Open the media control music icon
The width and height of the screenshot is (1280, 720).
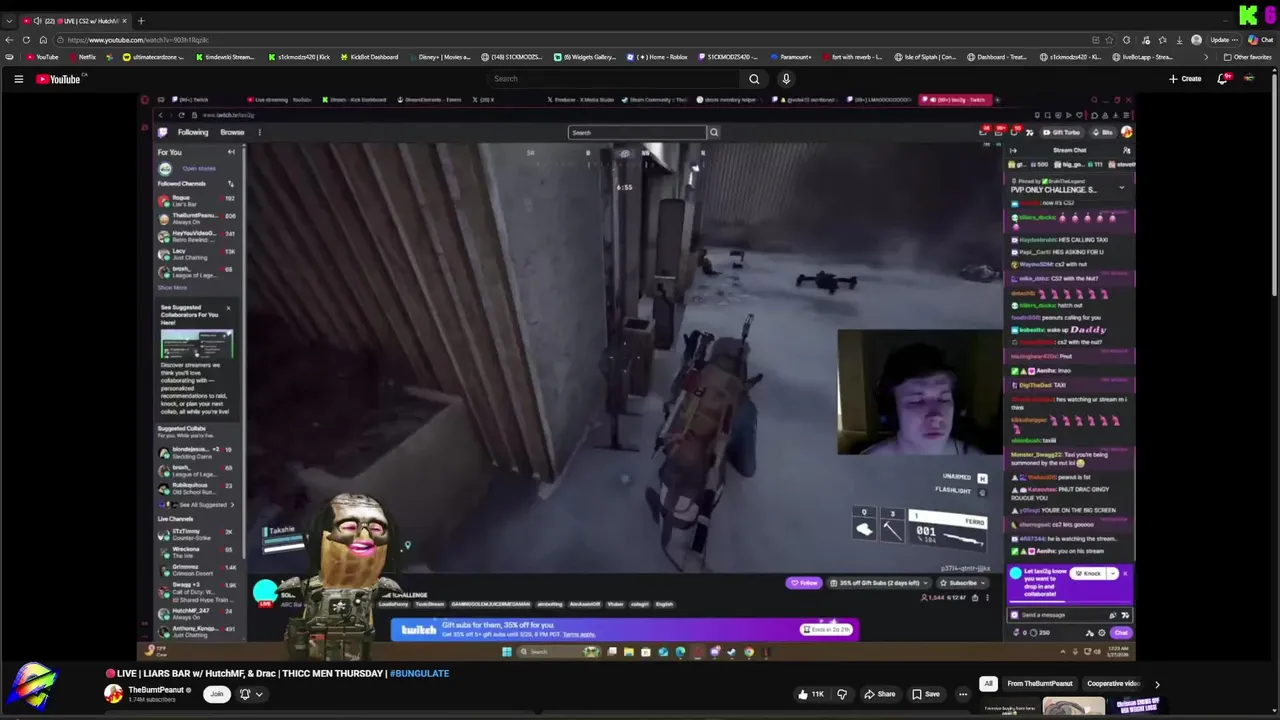pyautogui.click(x=1145, y=40)
